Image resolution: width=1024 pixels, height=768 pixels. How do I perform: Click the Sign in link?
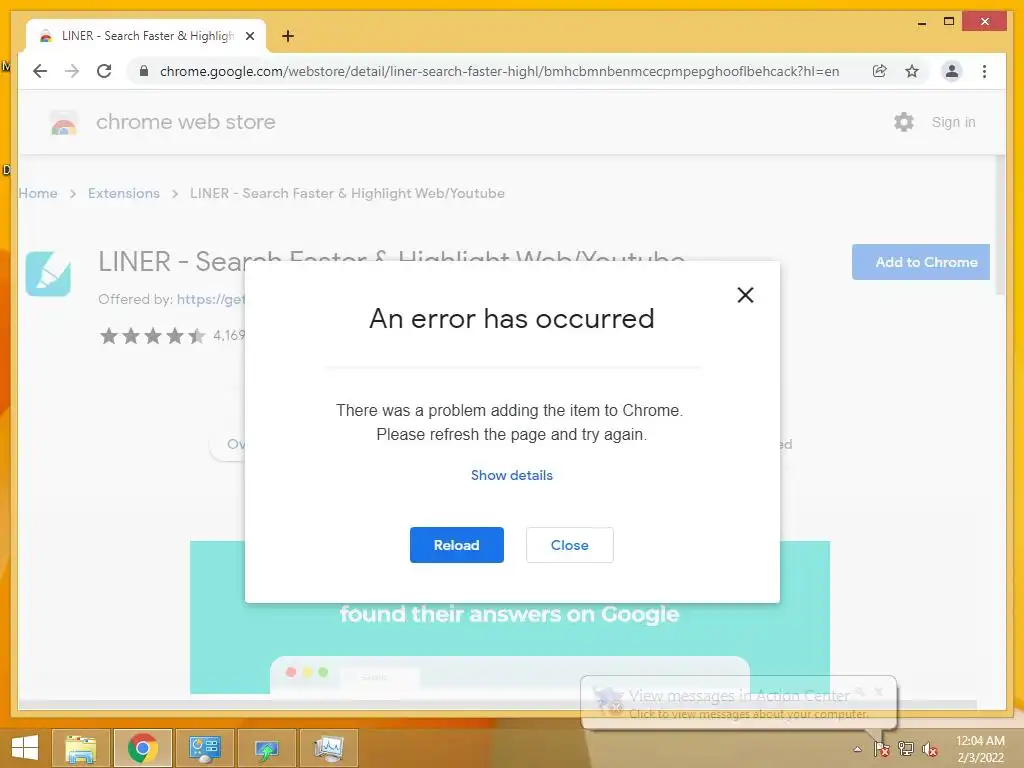pyautogui.click(x=953, y=122)
